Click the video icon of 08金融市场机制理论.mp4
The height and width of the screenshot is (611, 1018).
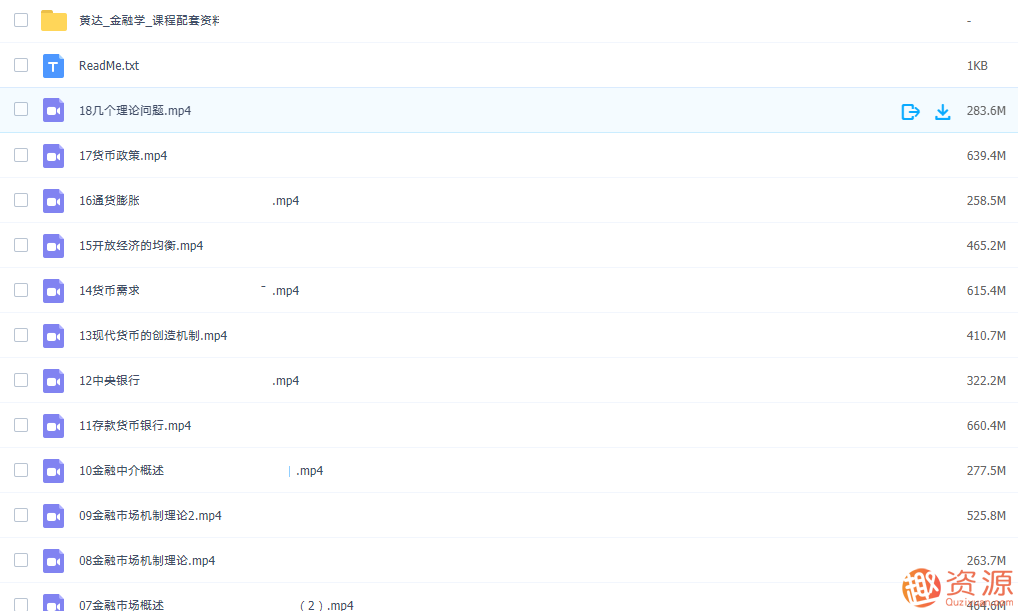[x=53, y=561]
